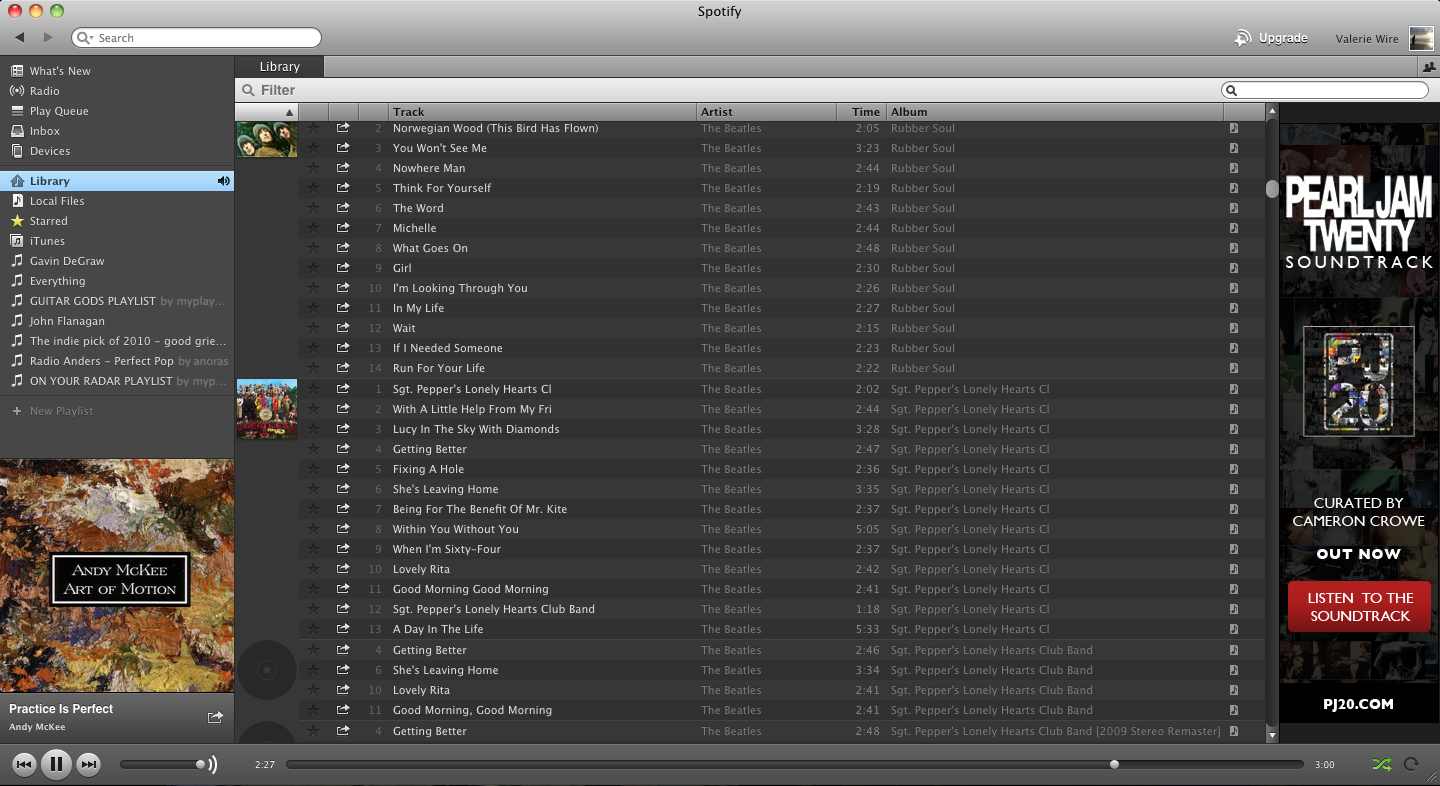Viewport: 1440px width, 786px height.
Task: Select the Library tab
Action: click(x=279, y=67)
